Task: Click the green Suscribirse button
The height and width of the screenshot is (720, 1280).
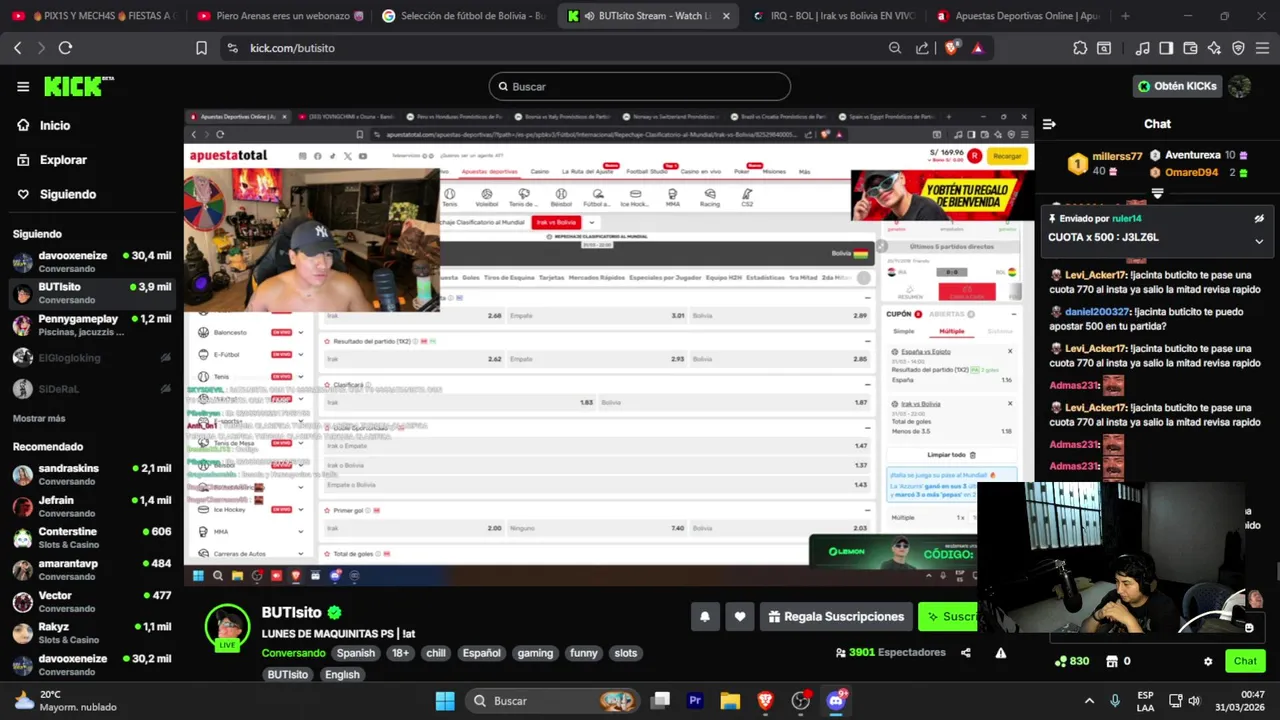Action: tap(948, 617)
